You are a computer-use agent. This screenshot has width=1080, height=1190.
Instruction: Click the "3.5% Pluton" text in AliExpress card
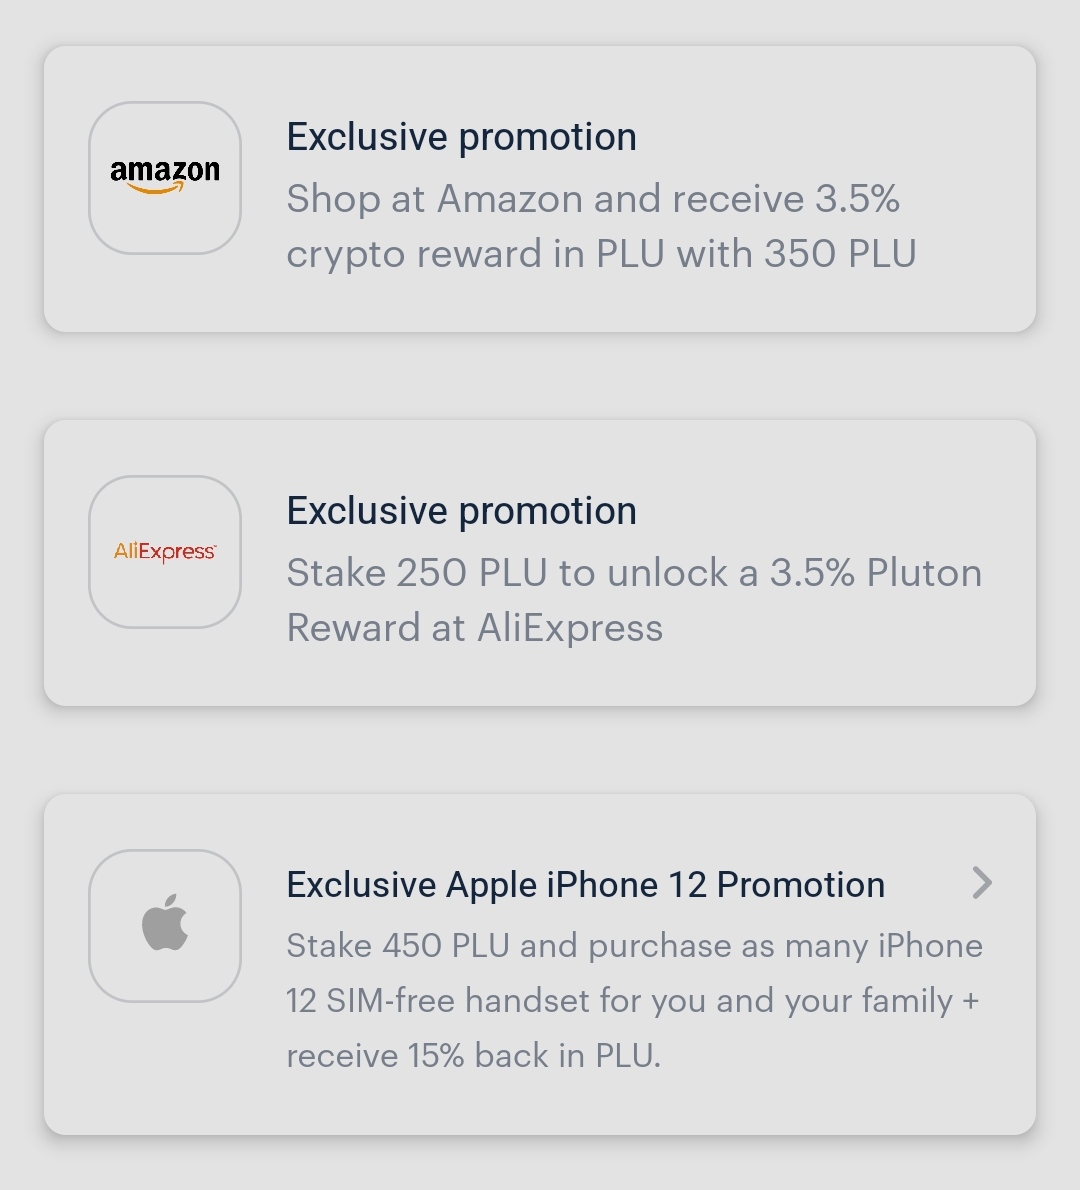click(x=875, y=573)
